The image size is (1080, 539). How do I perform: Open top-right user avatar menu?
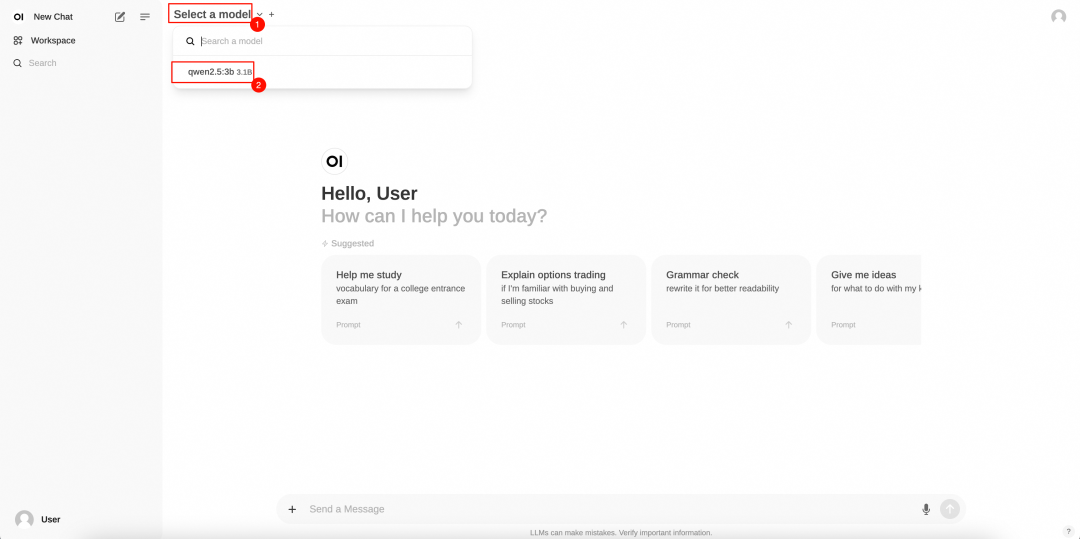click(1058, 17)
